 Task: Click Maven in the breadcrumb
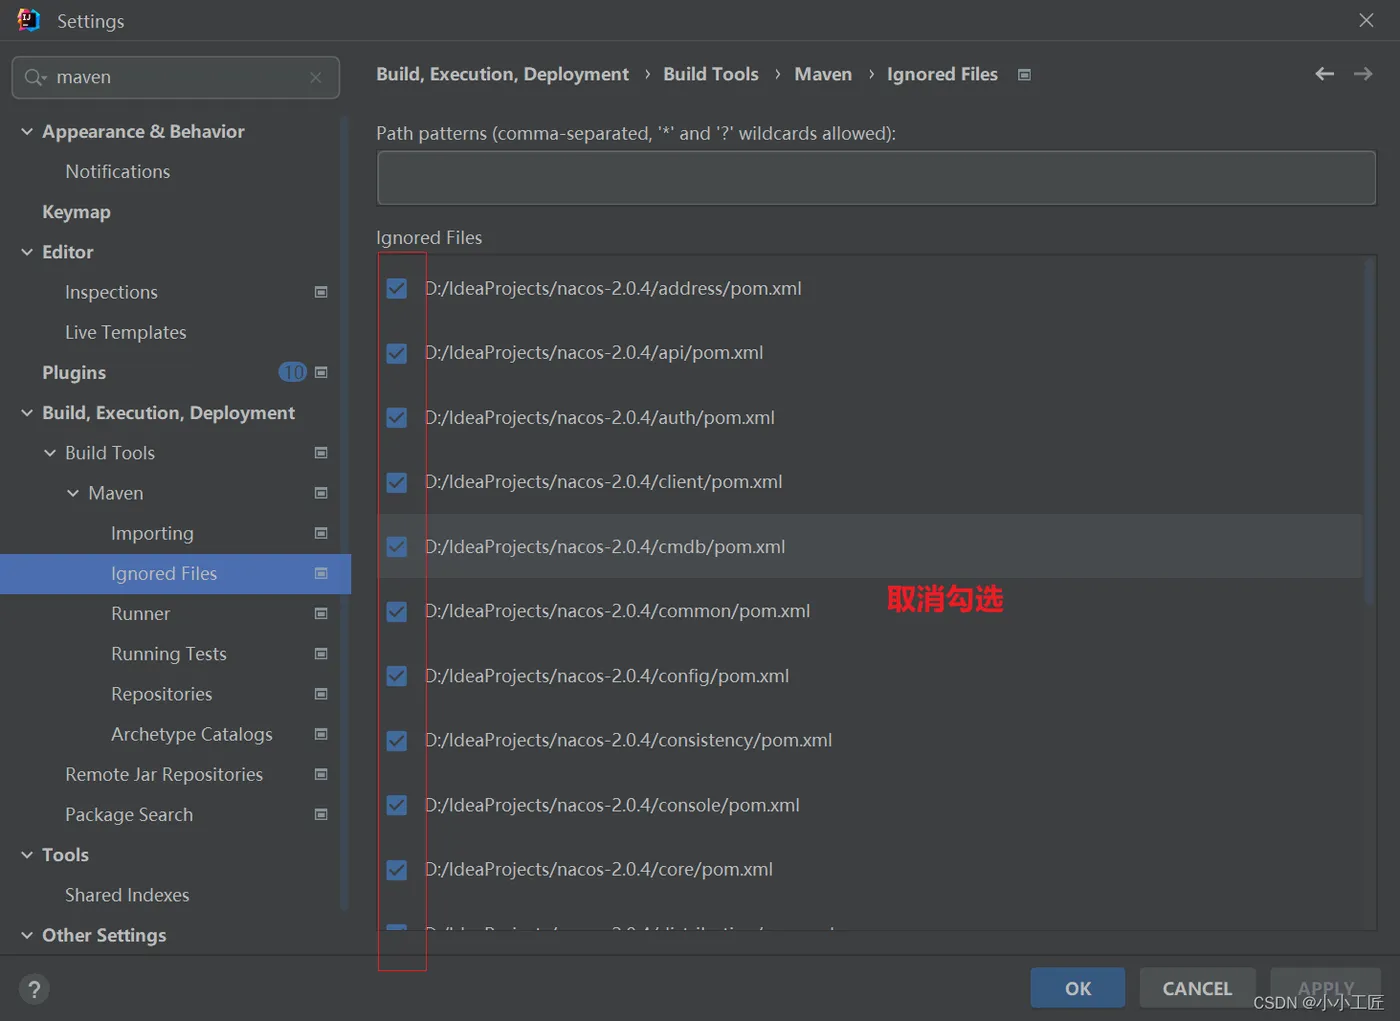click(x=823, y=74)
